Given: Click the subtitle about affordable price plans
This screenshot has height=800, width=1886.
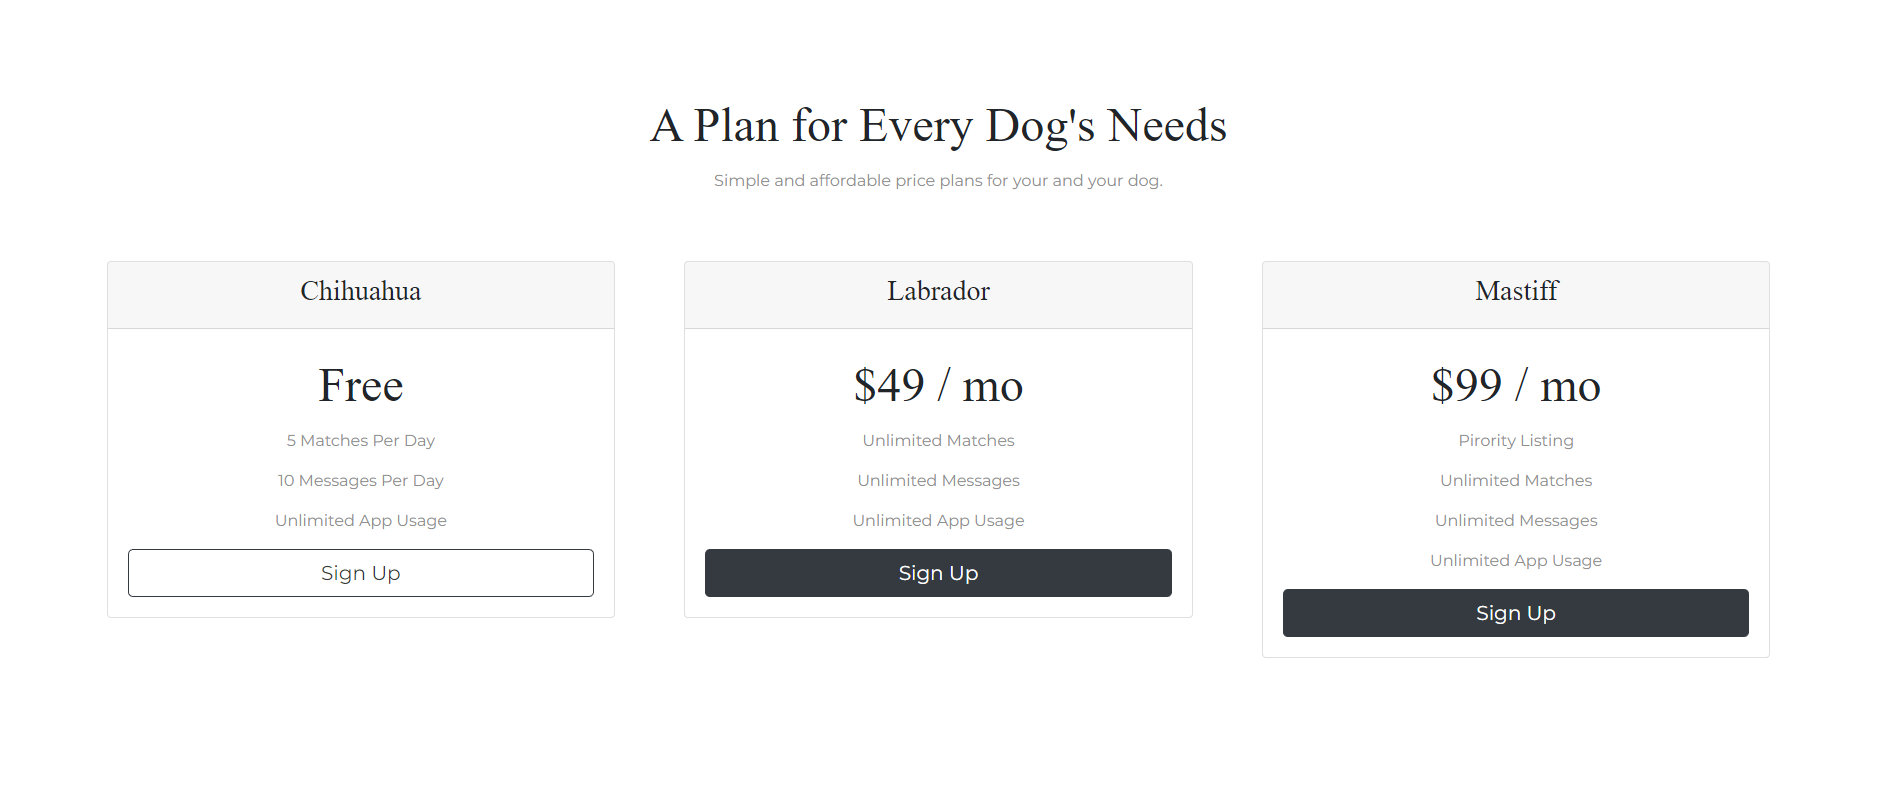Looking at the screenshot, I should tap(938, 180).
